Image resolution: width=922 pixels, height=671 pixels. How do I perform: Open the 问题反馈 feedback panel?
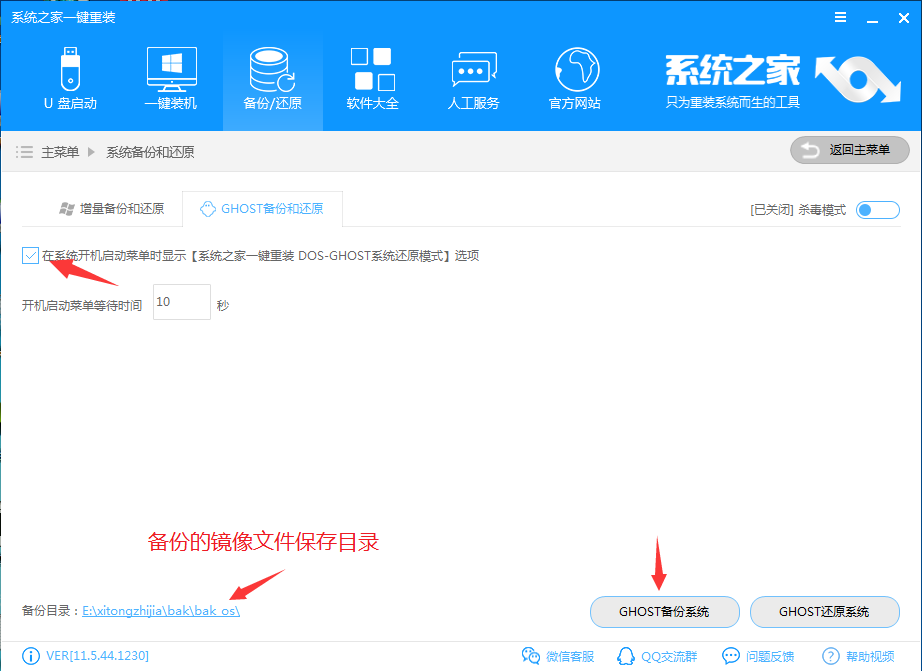757,655
